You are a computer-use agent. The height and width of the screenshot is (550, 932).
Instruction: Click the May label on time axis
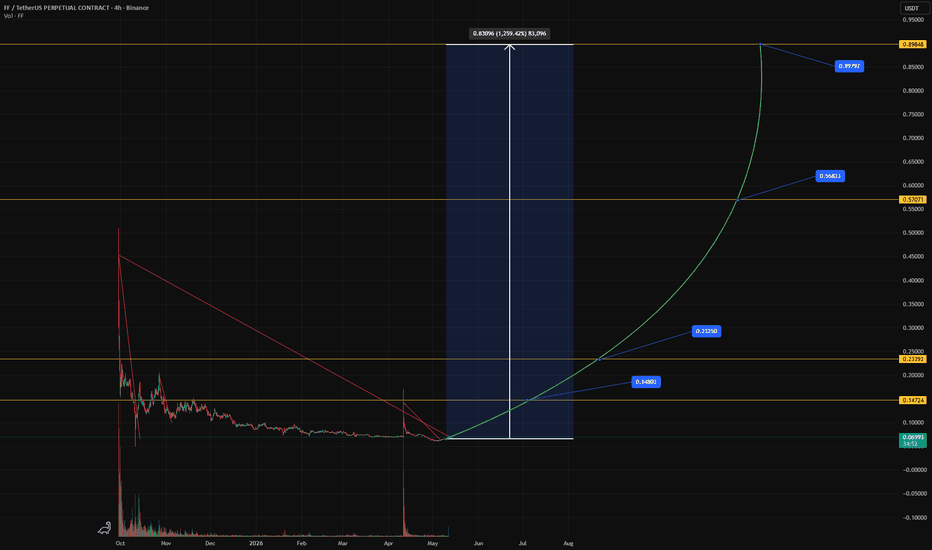click(x=433, y=543)
